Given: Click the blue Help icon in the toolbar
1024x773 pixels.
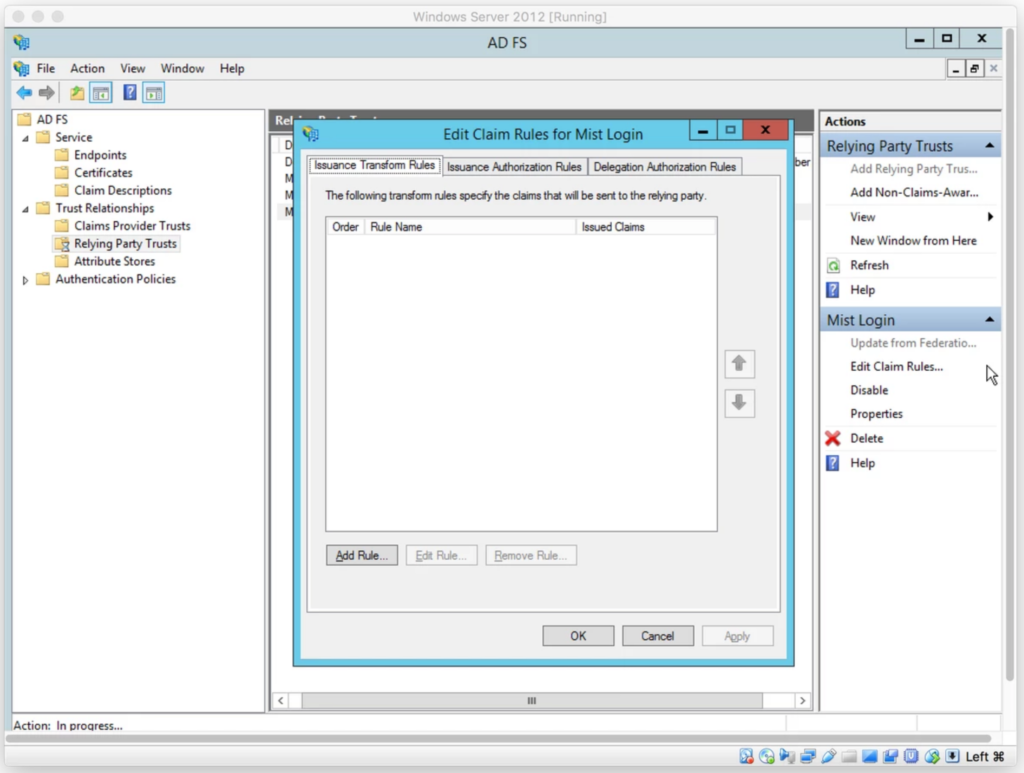Looking at the screenshot, I should (x=130, y=93).
